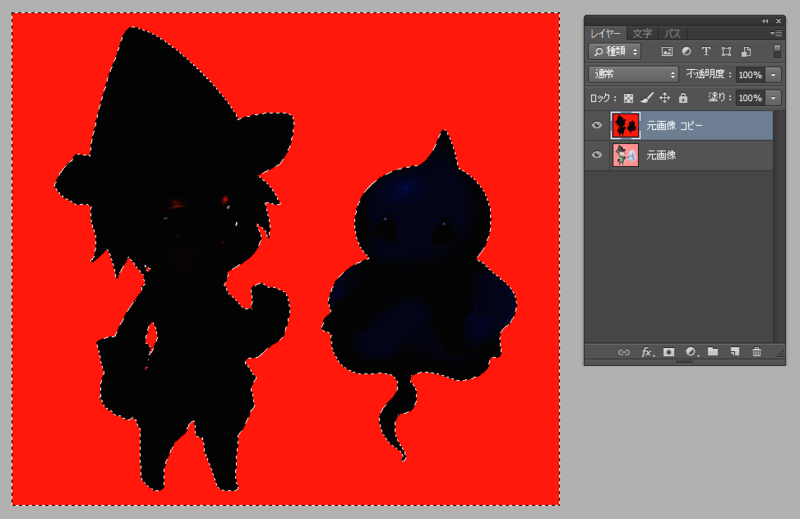800x519 pixels.
Task: Lock layer position move icon
Action: (665, 97)
